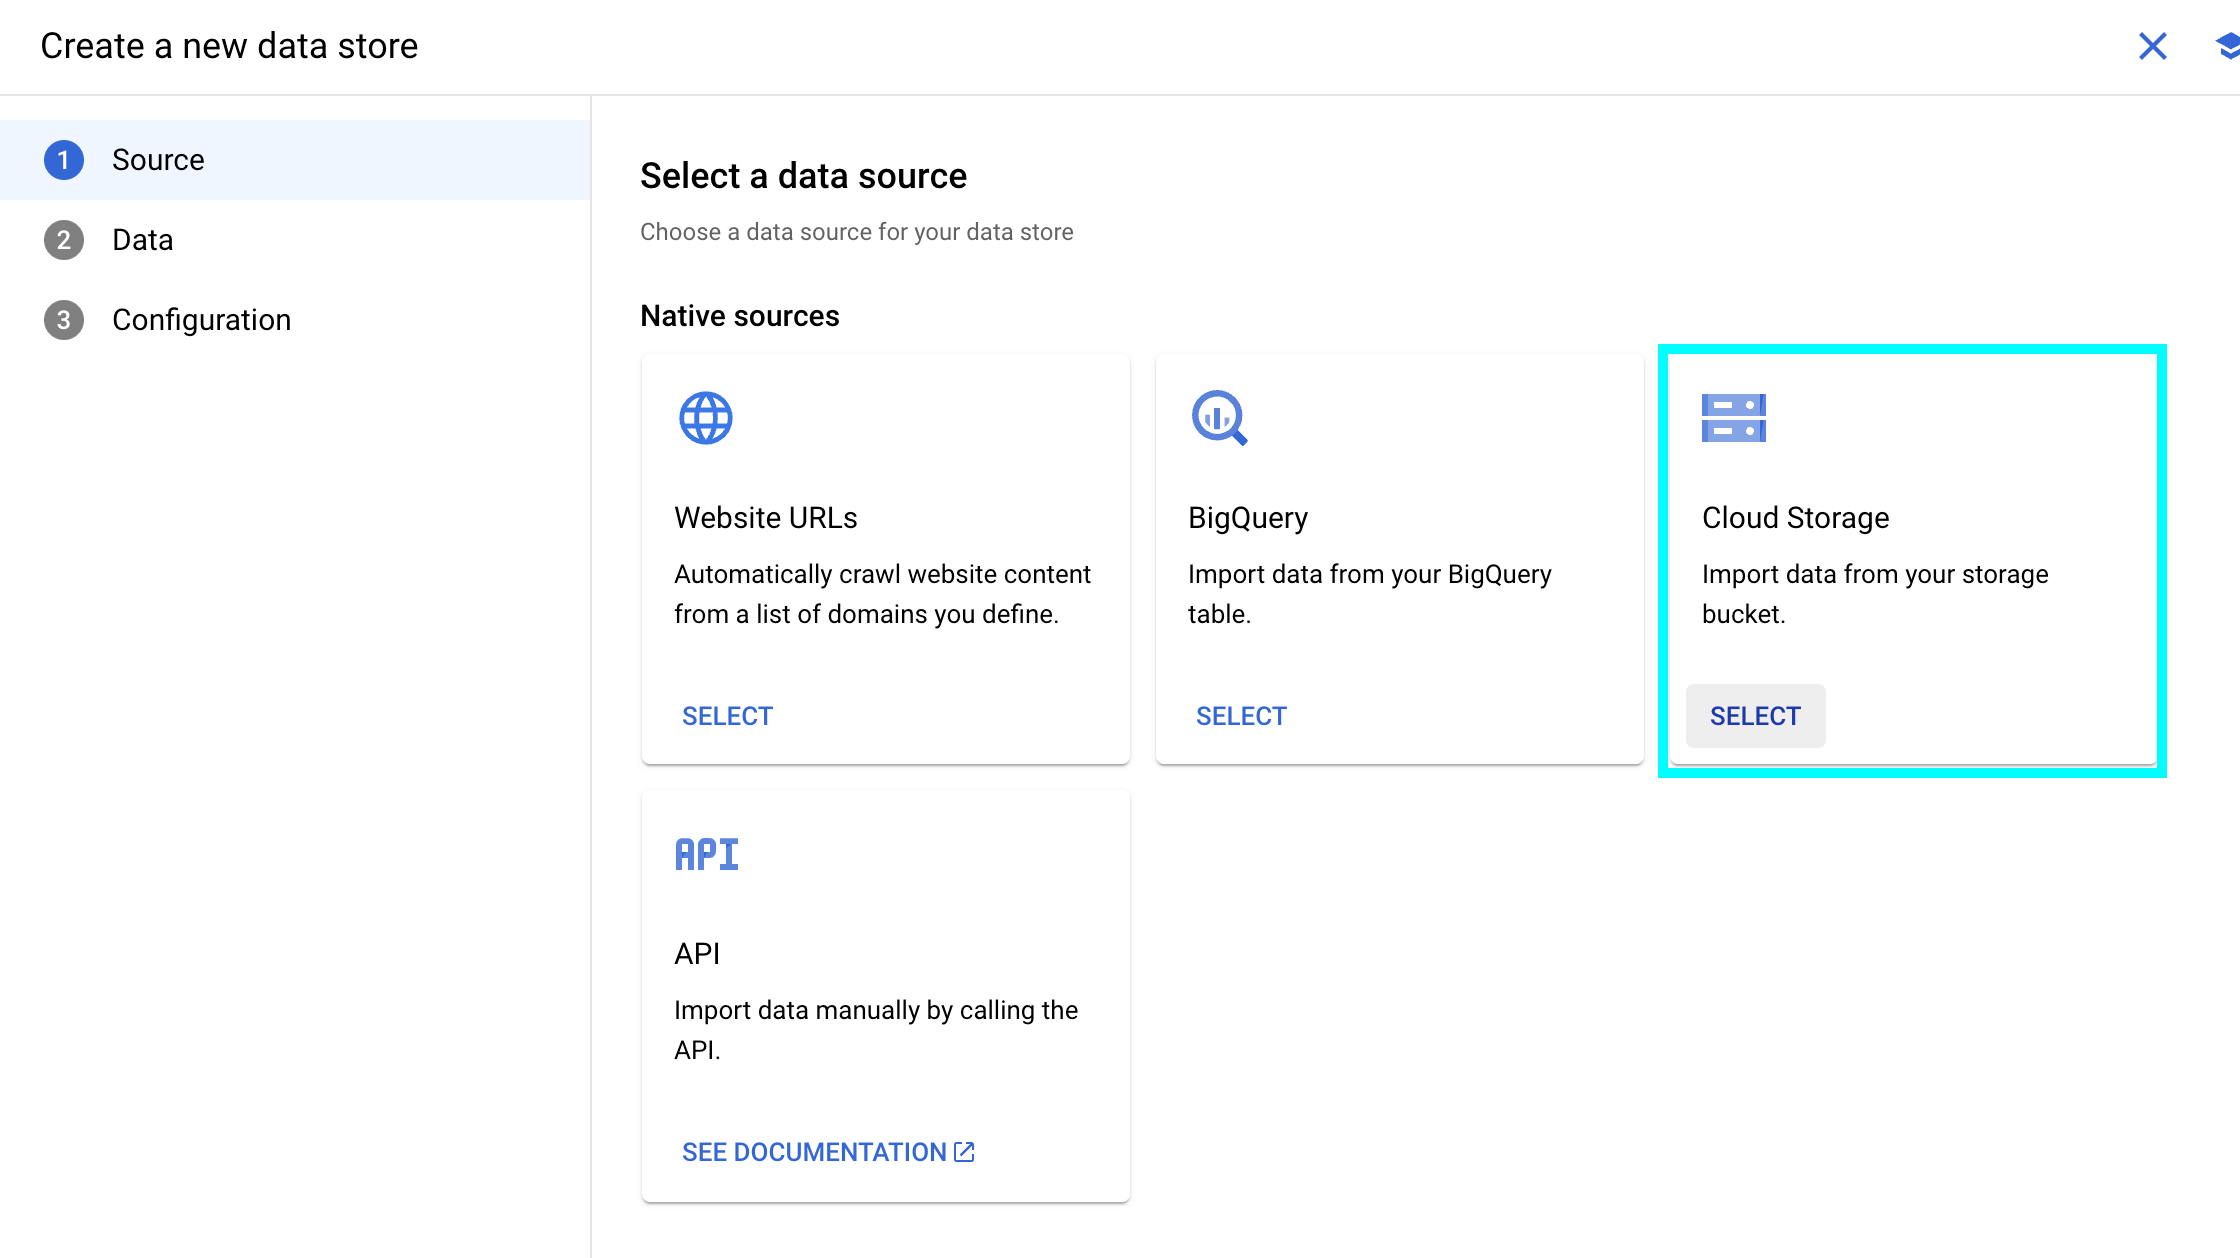Click the Website URLs globe icon
2240x1258 pixels.
coord(705,418)
